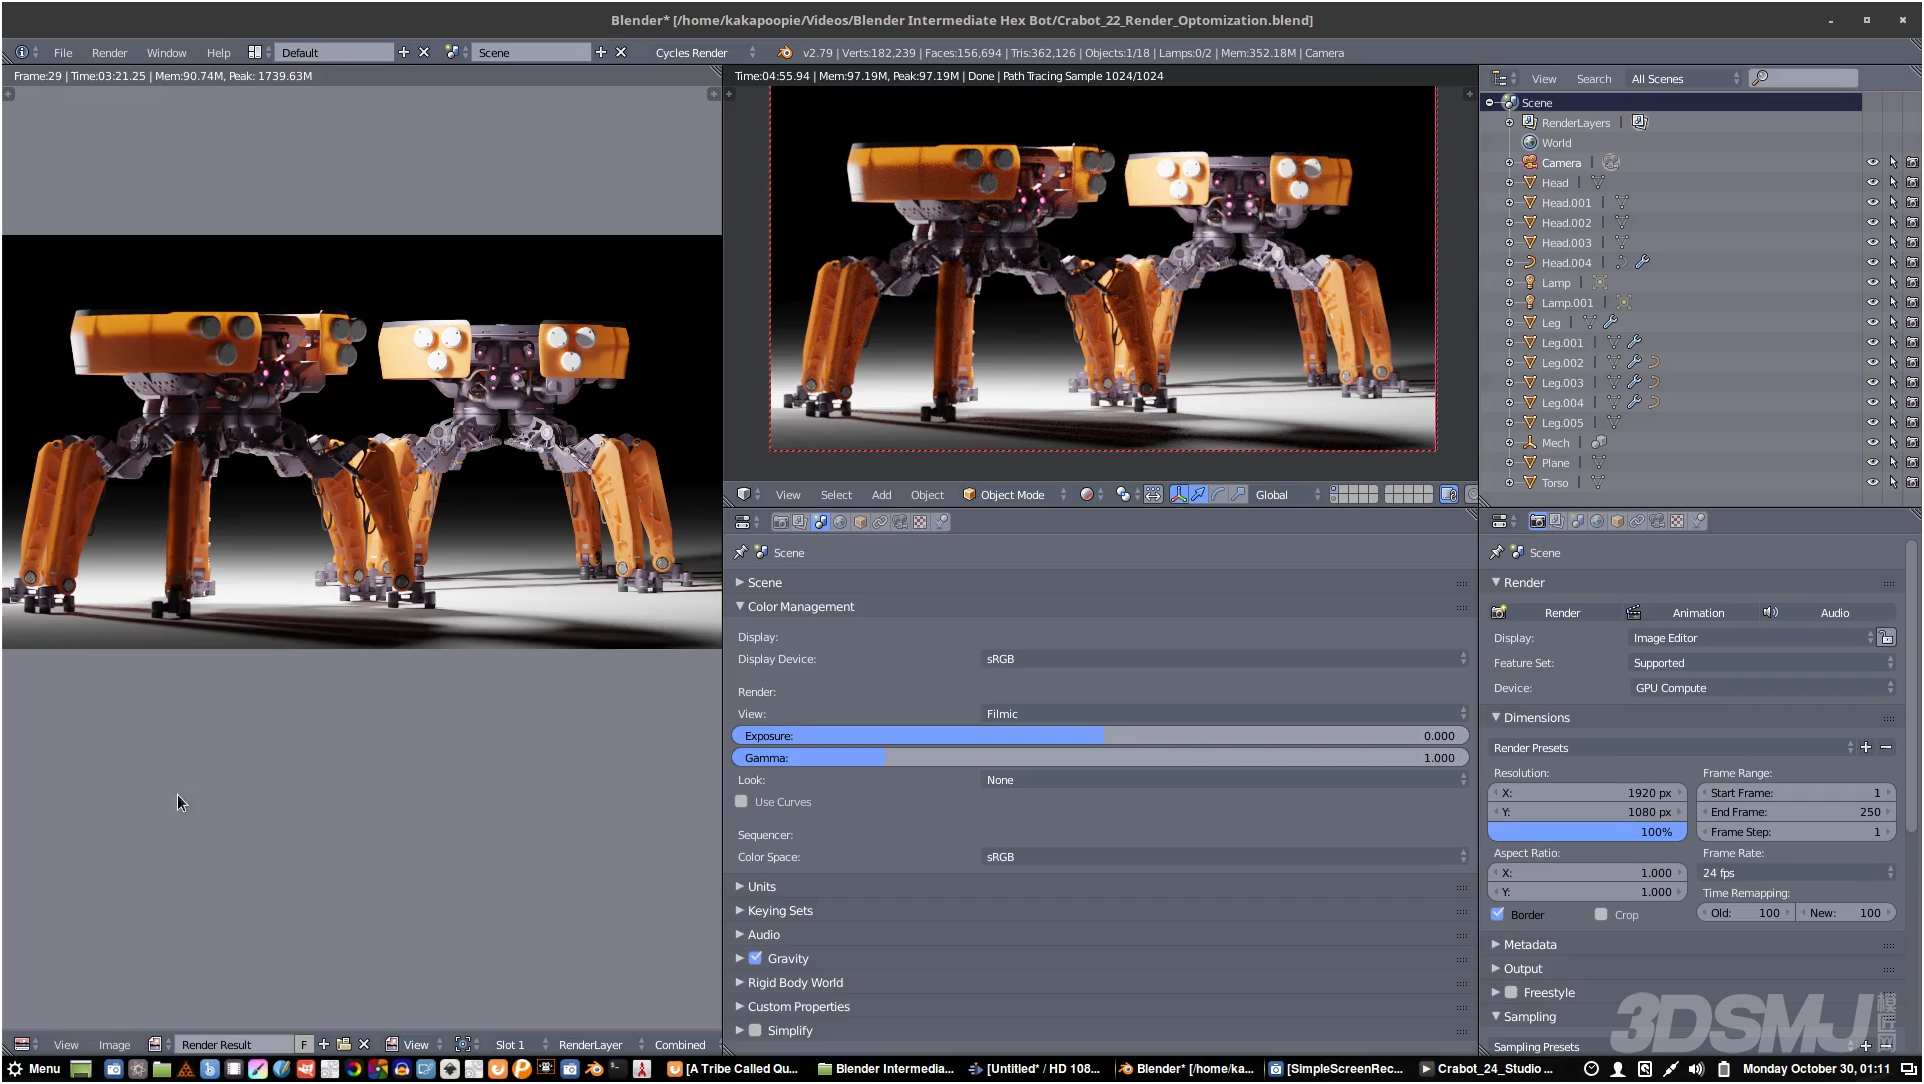
Task: Open system volume icon in tray
Action: tap(1696, 1068)
